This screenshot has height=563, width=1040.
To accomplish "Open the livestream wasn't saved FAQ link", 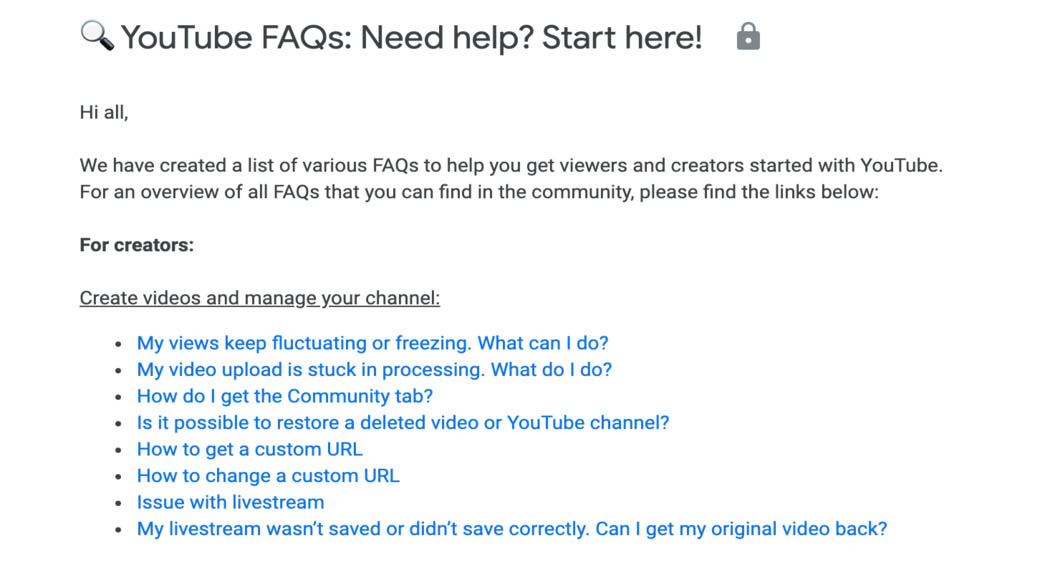I will (x=511, y=529).
